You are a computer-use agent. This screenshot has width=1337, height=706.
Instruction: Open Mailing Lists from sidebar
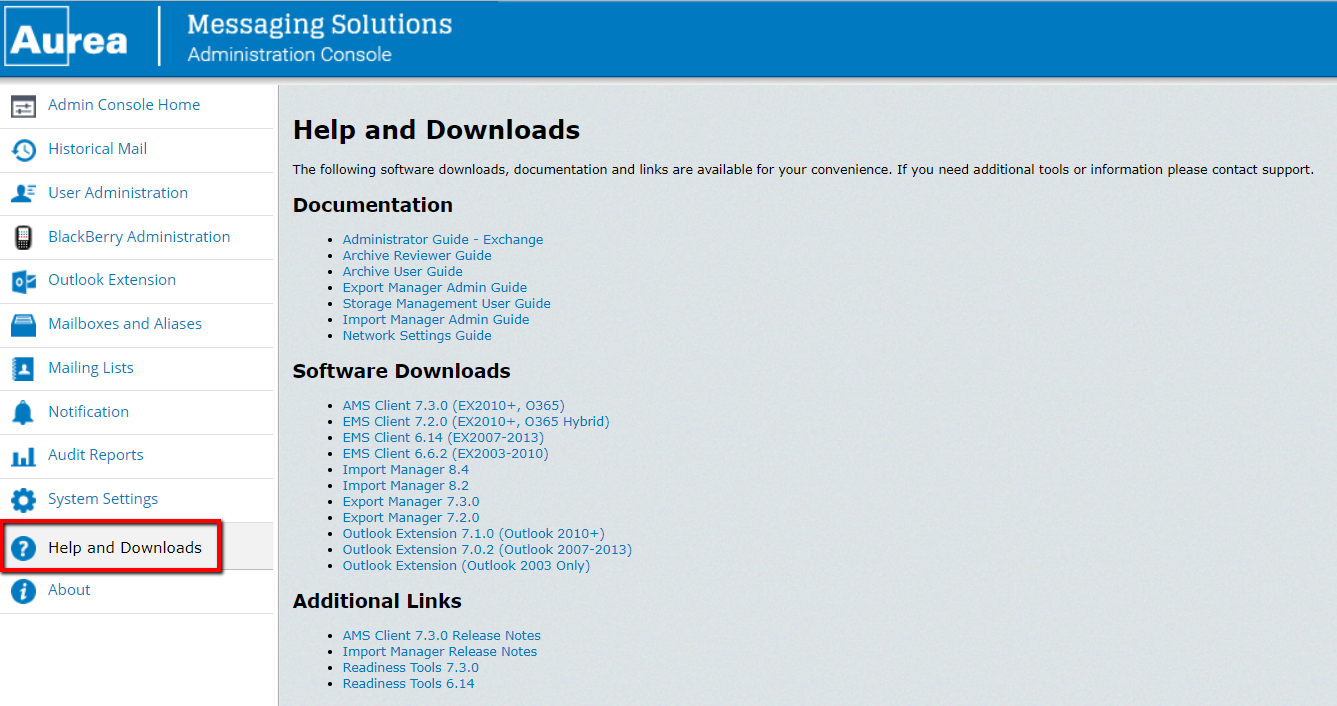(x=91, y=368)
